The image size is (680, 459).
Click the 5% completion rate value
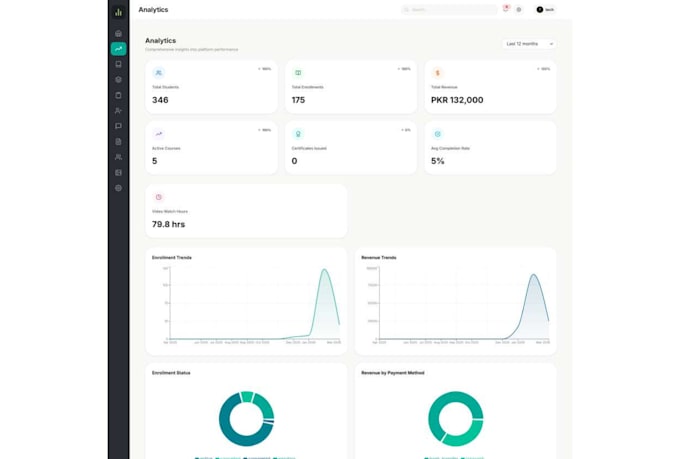point(438,161)
